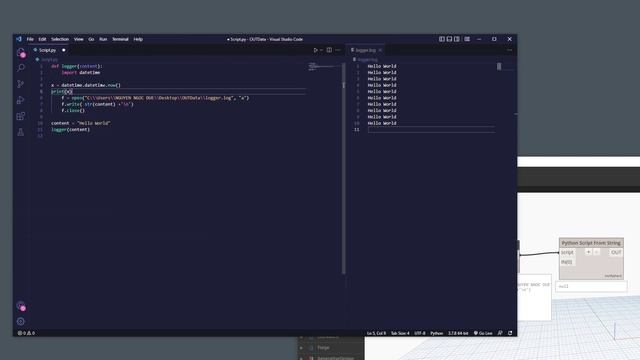The height and width of the screenshot is (360, 640).
Task: Open the File menu
Action: tap(30, 39)
